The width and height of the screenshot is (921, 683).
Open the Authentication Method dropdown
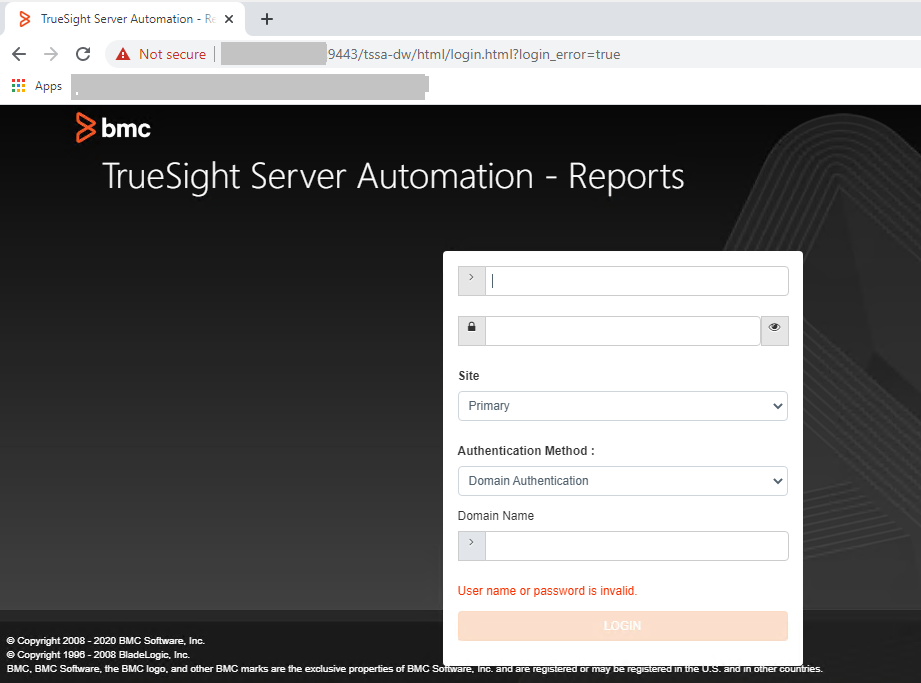(x=622, y=481)
